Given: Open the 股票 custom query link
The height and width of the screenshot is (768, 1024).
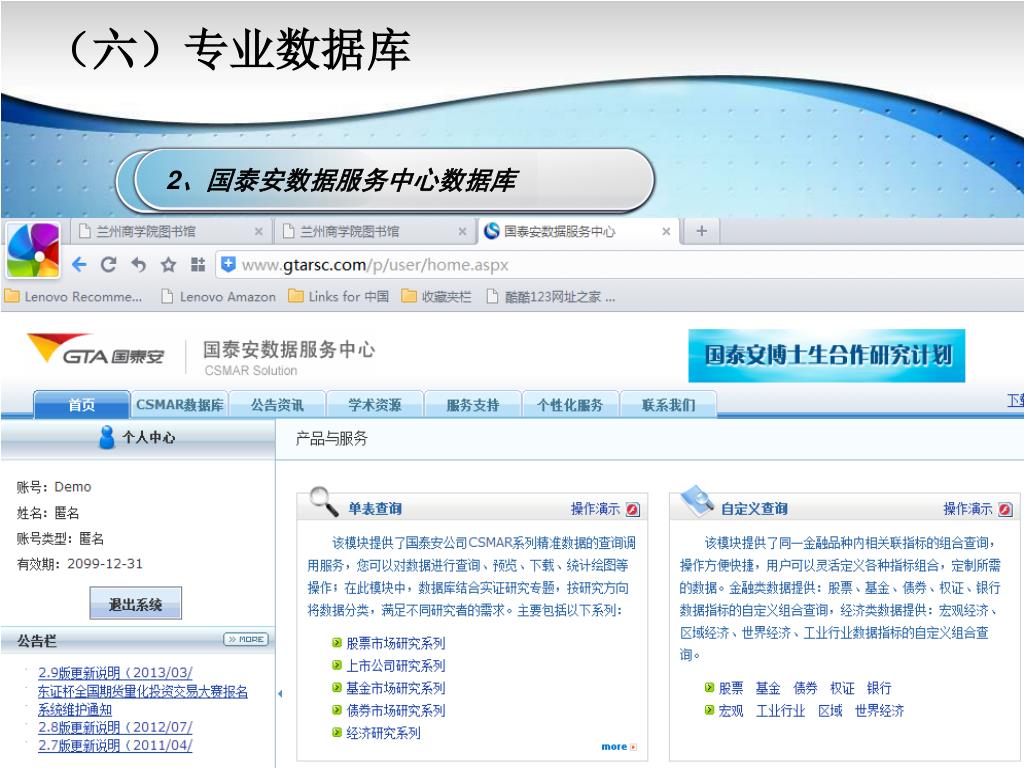Looking at the screenshot, I should pyautogui.click(x=731, y=688).
